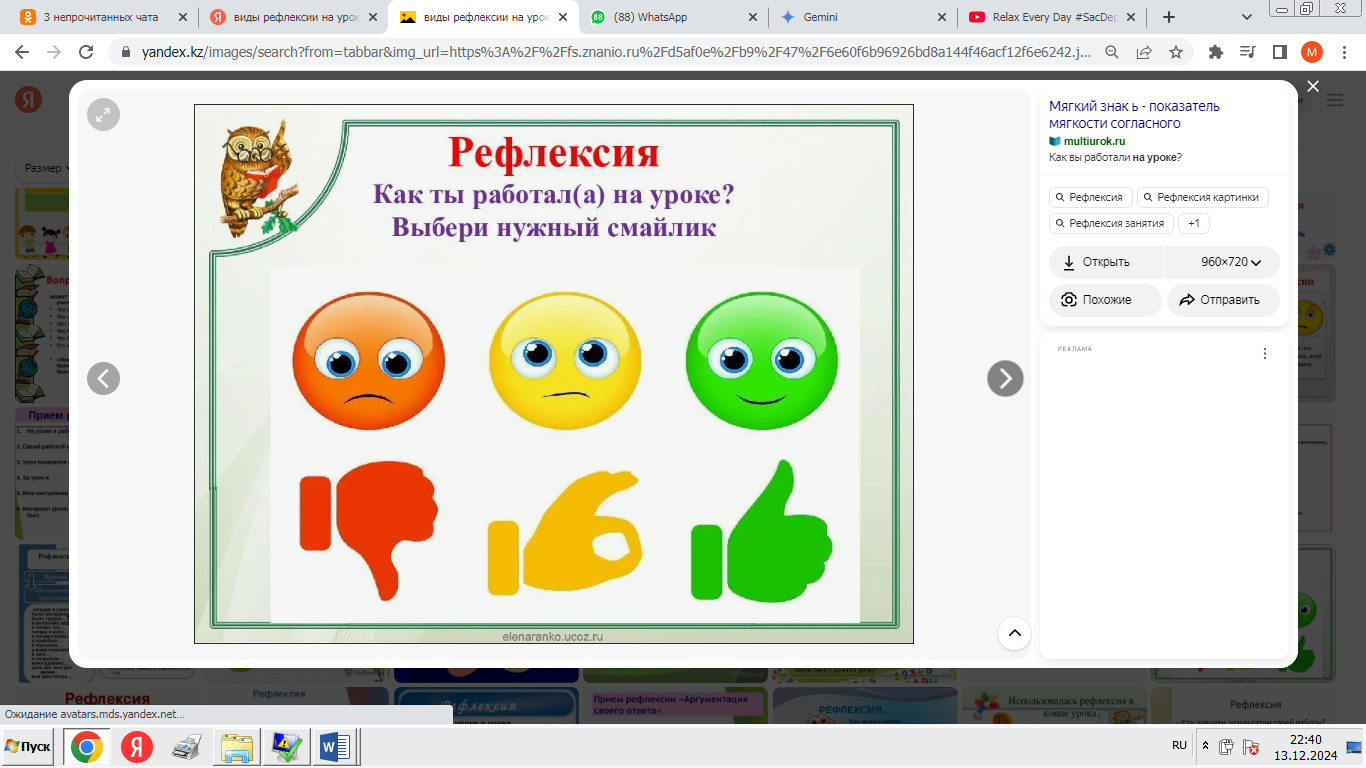Open the ad options three-dot menu
1366x768 pixels.
[1264, 354]
